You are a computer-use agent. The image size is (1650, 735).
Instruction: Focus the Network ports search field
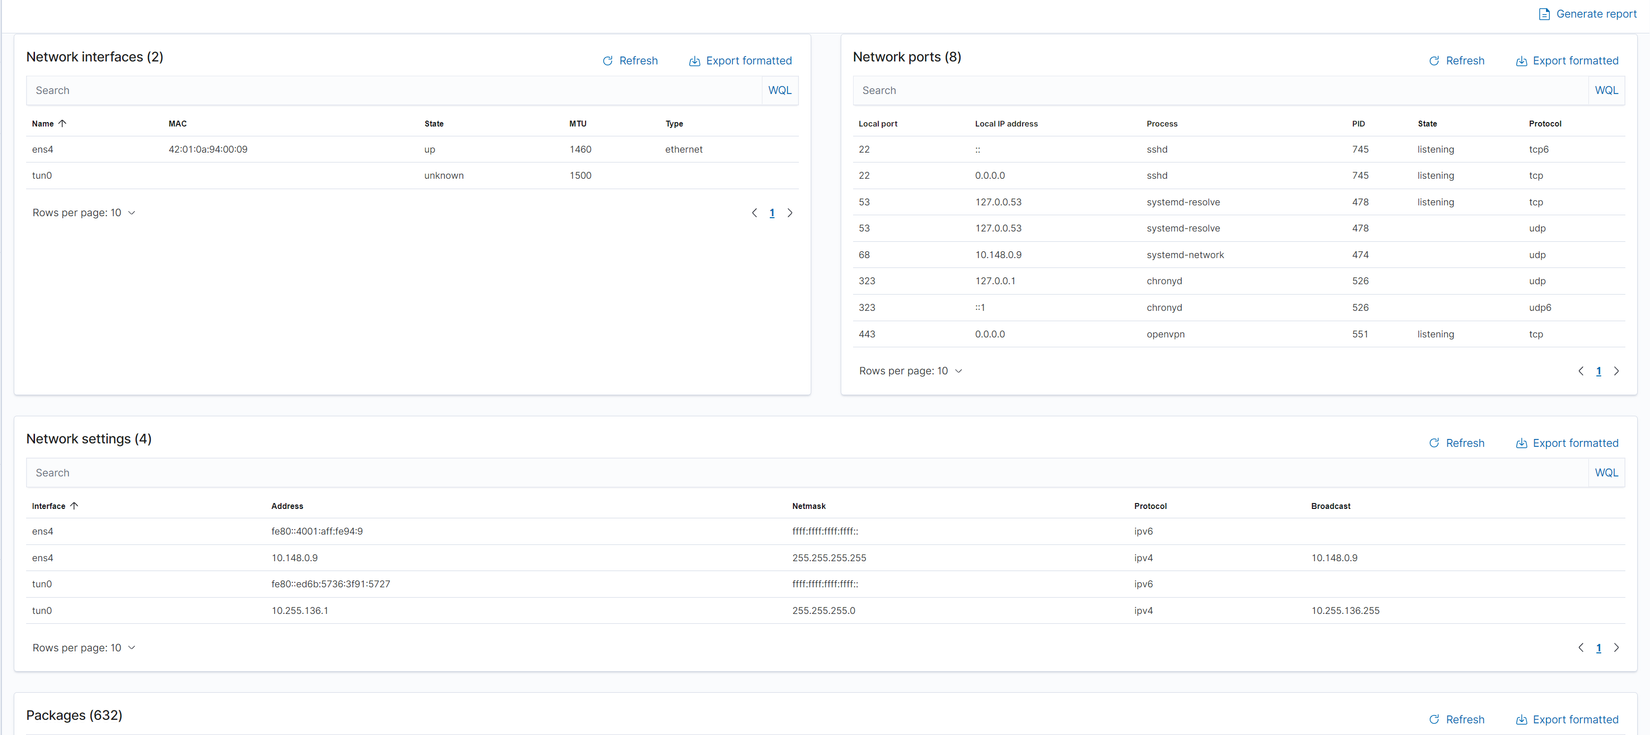coord(1221,90)
